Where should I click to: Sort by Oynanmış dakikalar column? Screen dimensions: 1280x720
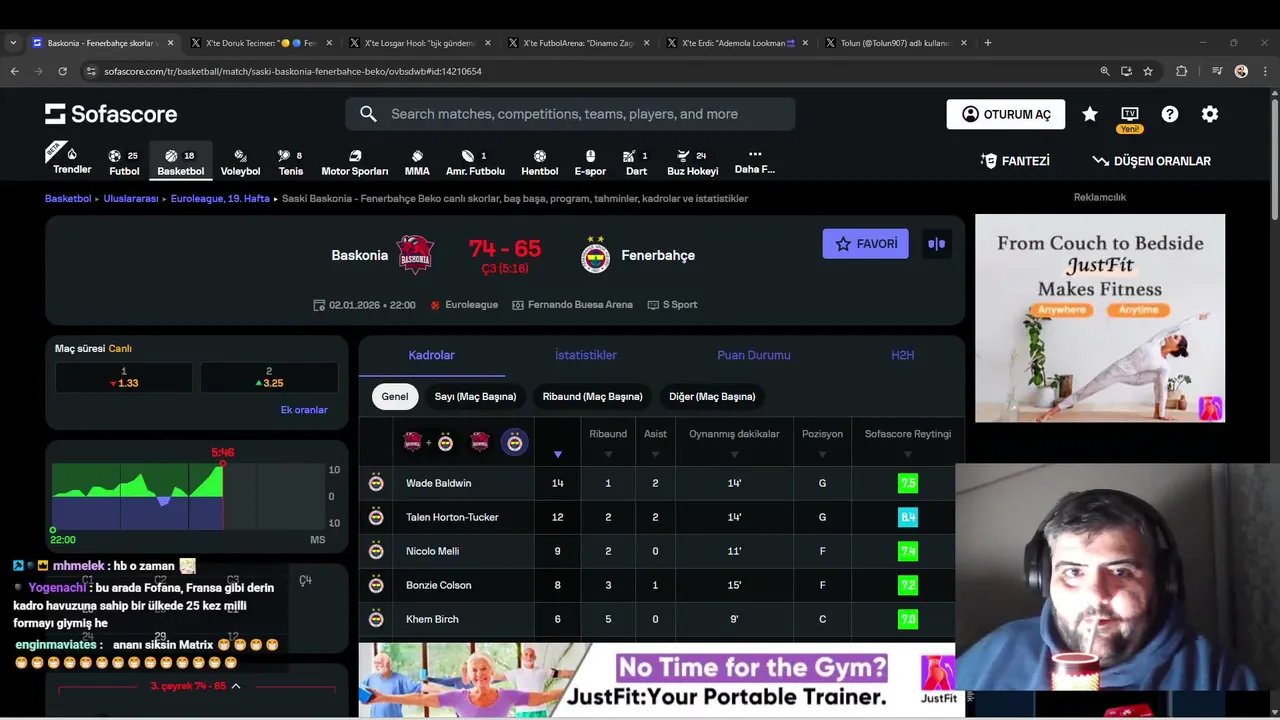coord(734,443)
